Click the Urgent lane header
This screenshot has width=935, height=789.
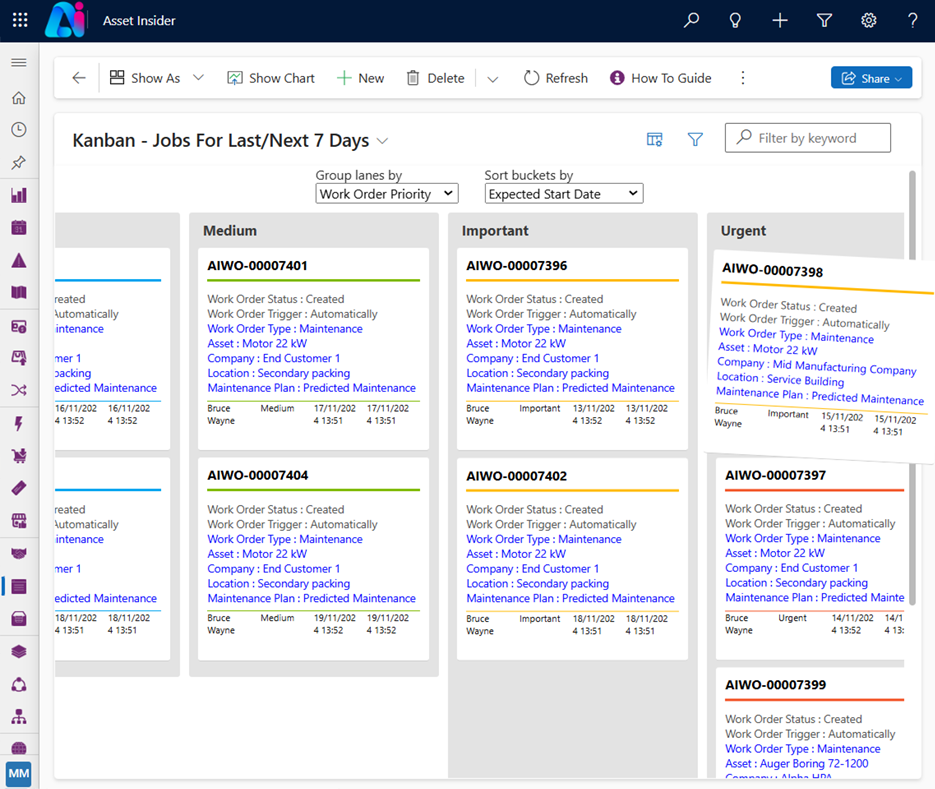[743, 231]
